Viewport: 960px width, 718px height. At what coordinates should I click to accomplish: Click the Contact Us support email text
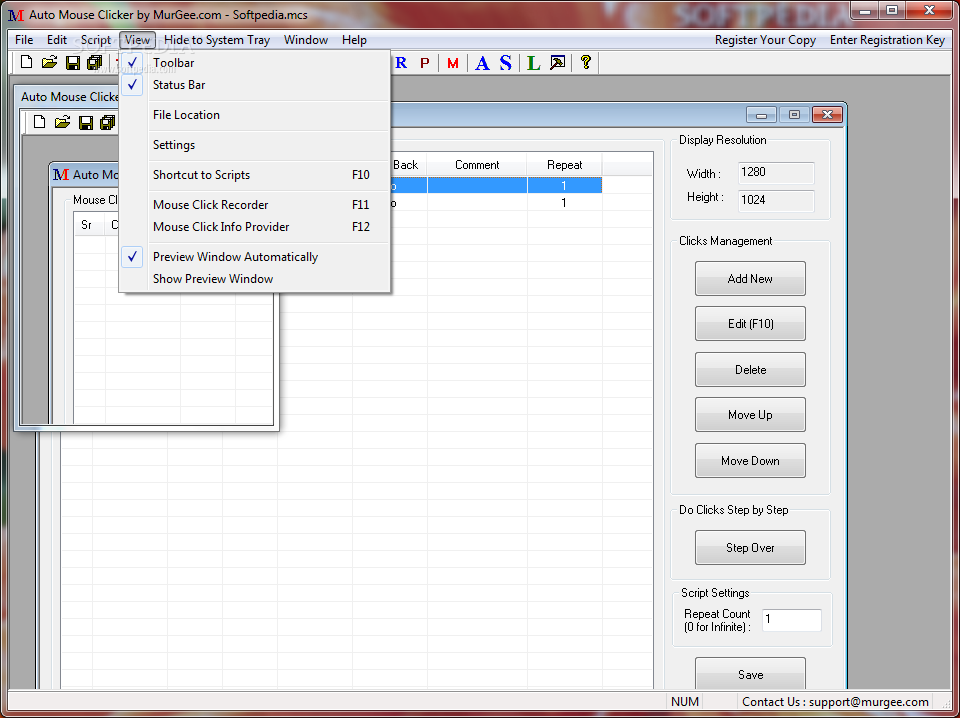835,702
